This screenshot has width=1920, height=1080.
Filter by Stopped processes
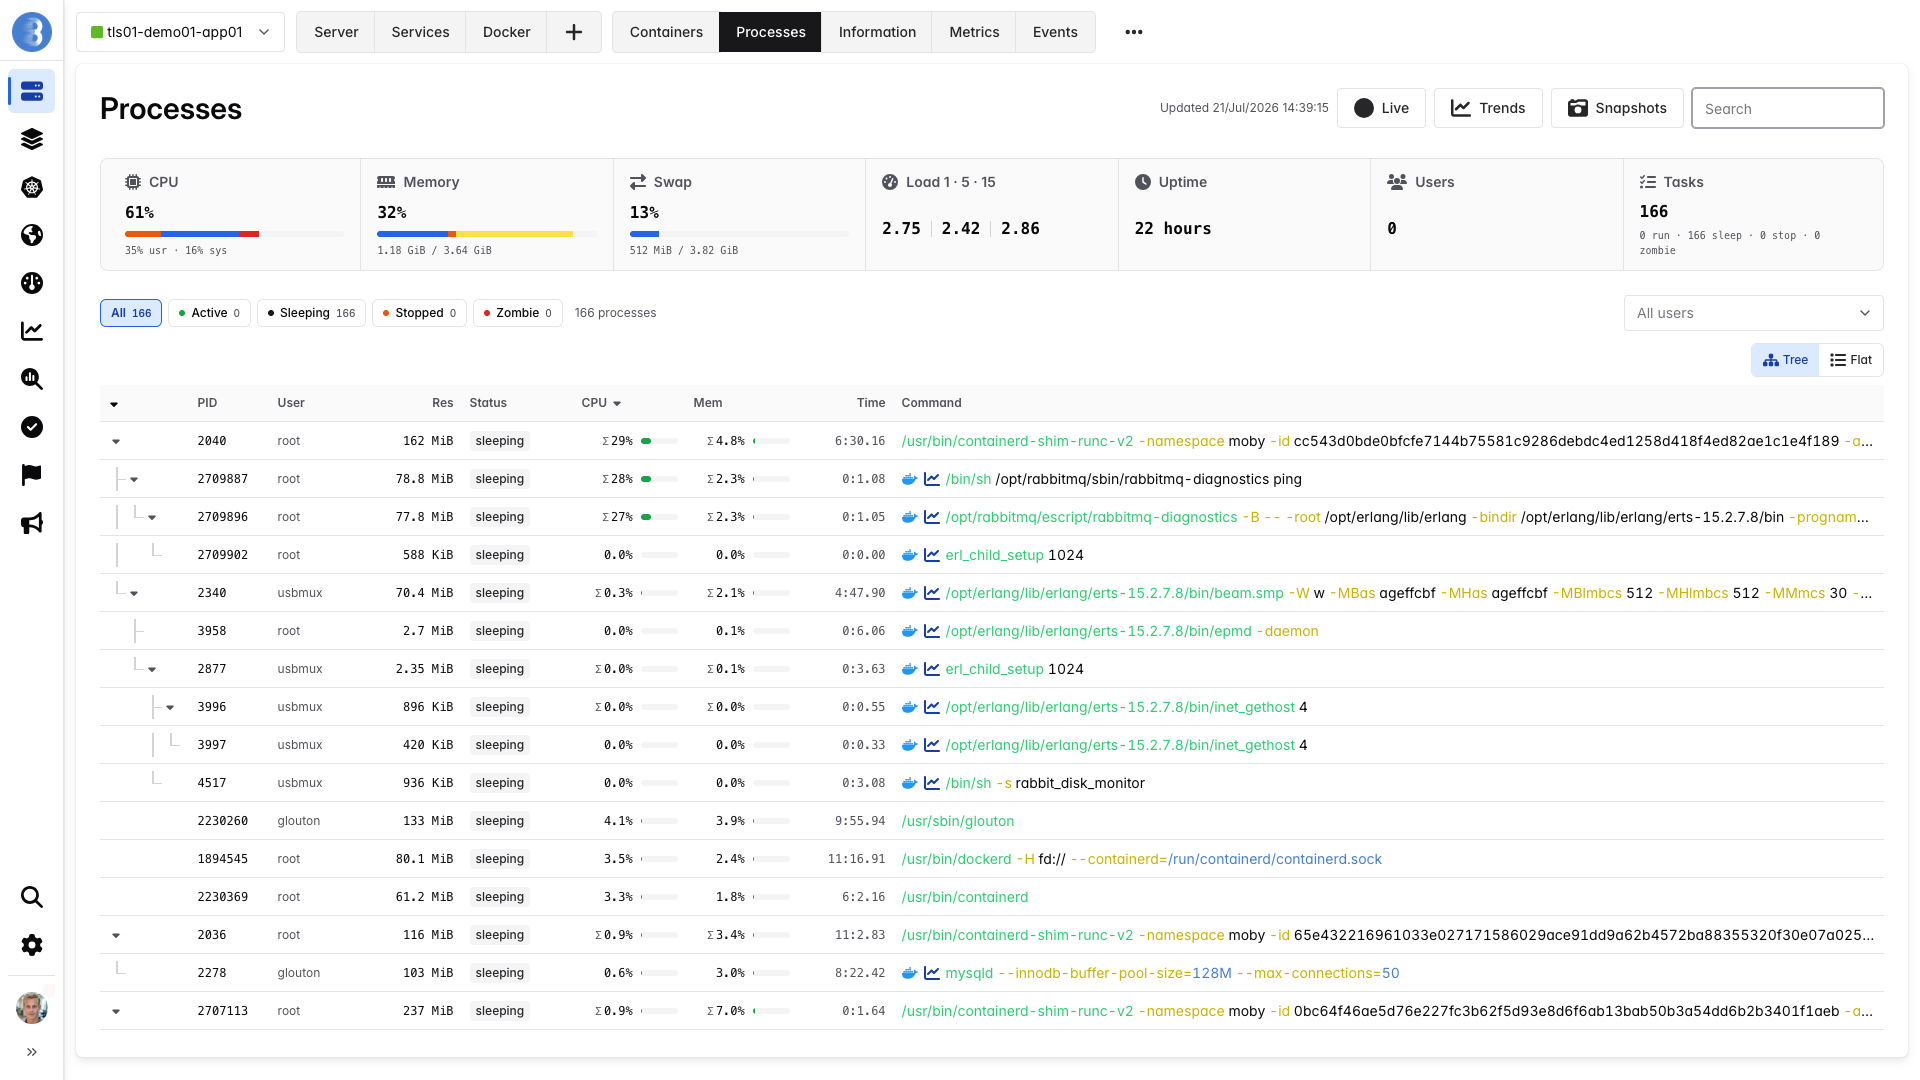[x=419, y=313]
